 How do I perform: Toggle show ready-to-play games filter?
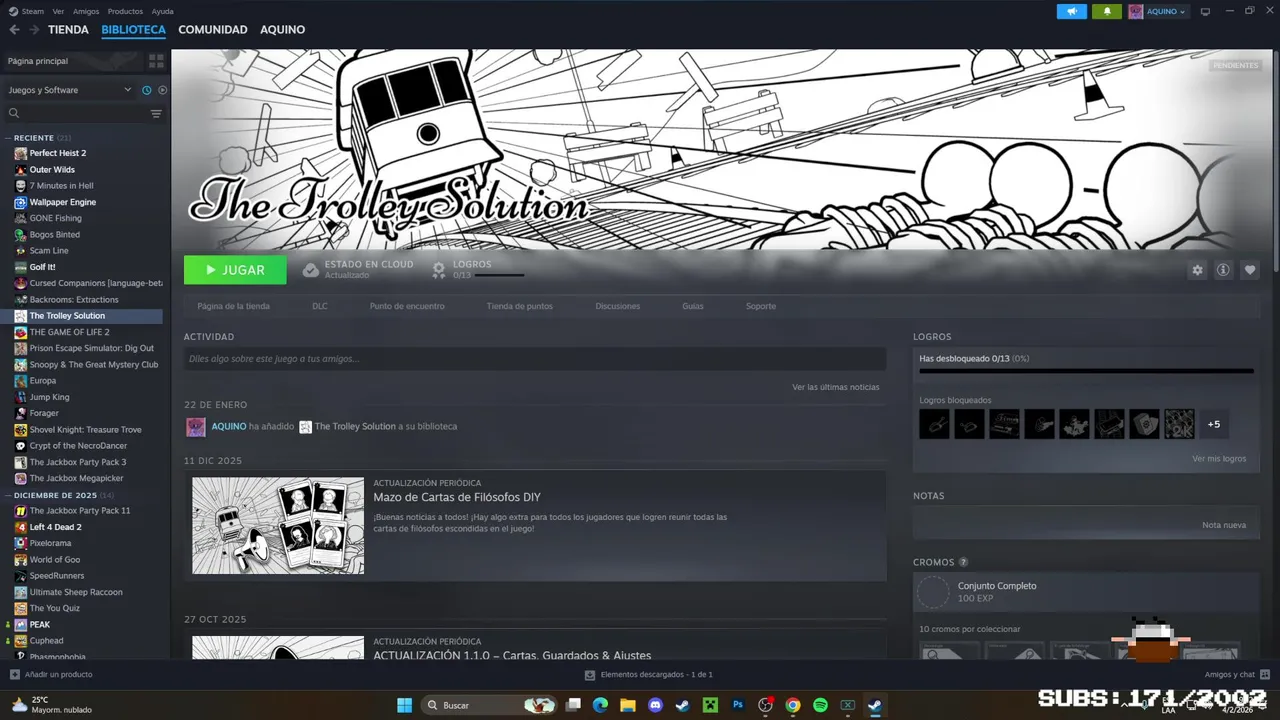pos(163,90)
